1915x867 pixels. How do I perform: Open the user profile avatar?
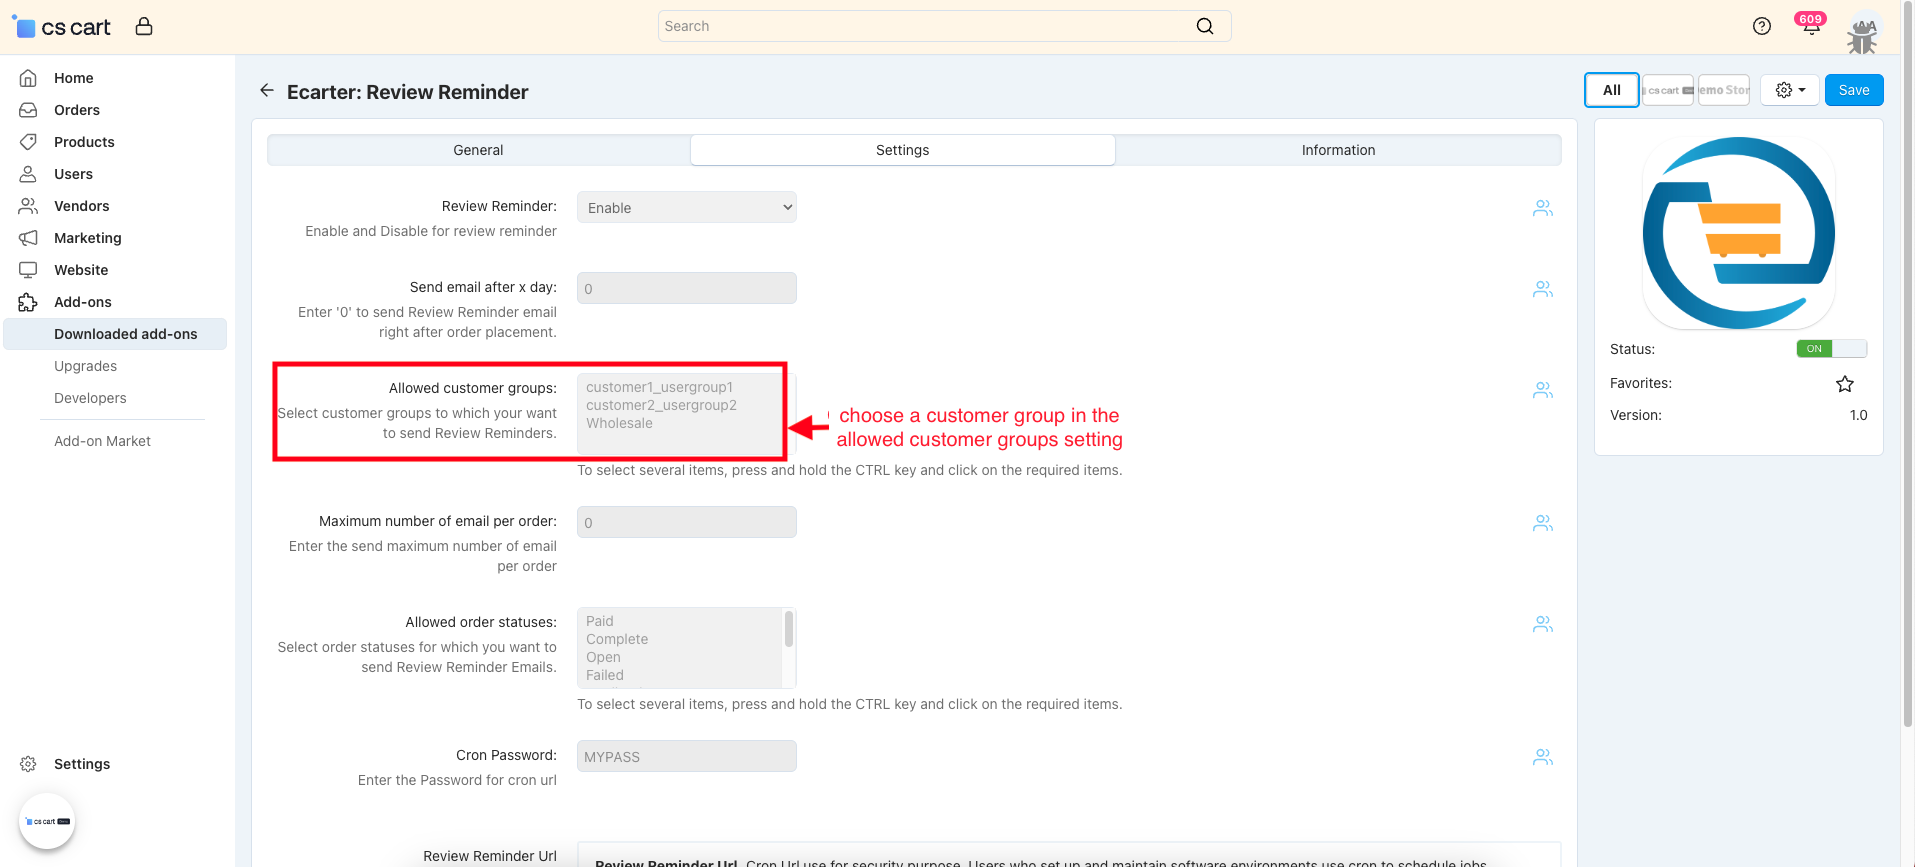tap(1862, 32)
